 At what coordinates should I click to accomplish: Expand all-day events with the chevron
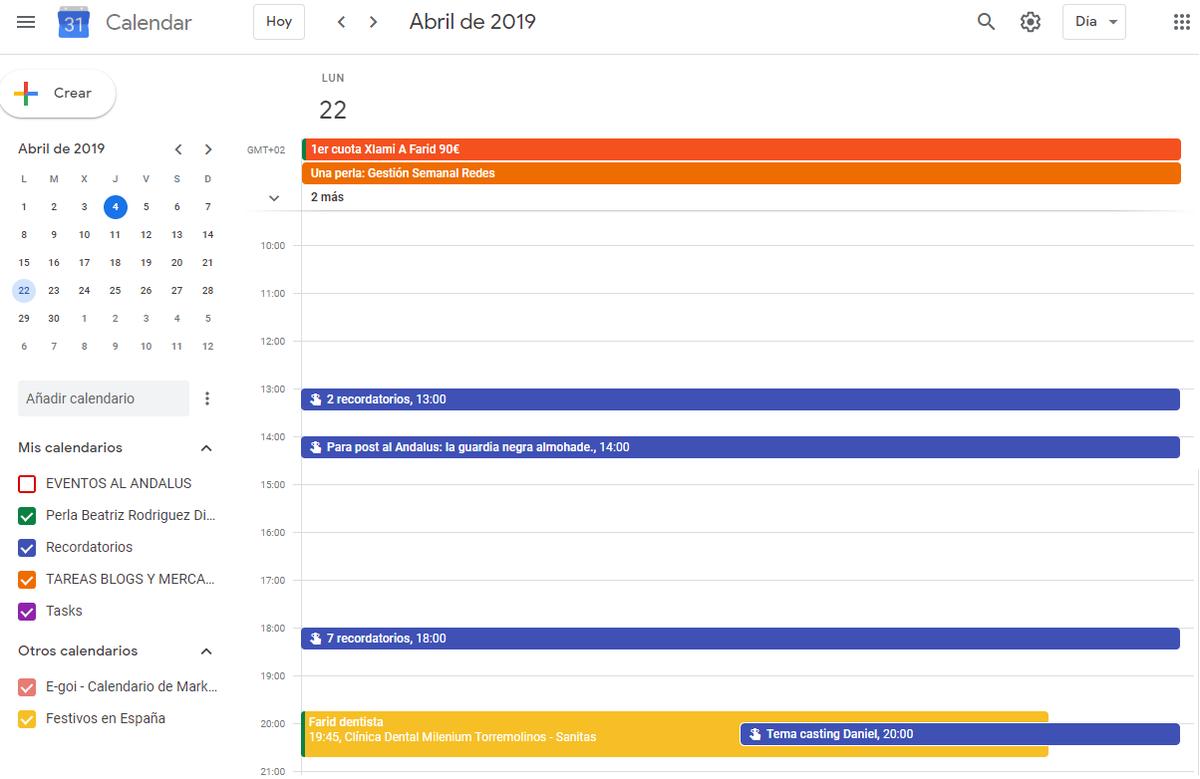[274, 198]
